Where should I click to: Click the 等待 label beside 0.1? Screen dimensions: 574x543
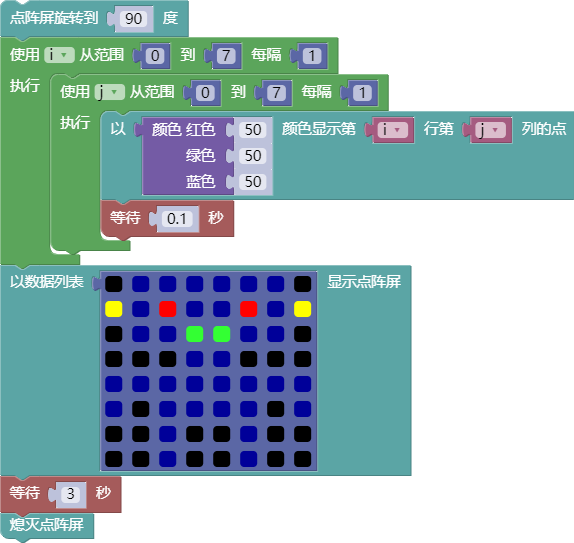tap(125, 218)
